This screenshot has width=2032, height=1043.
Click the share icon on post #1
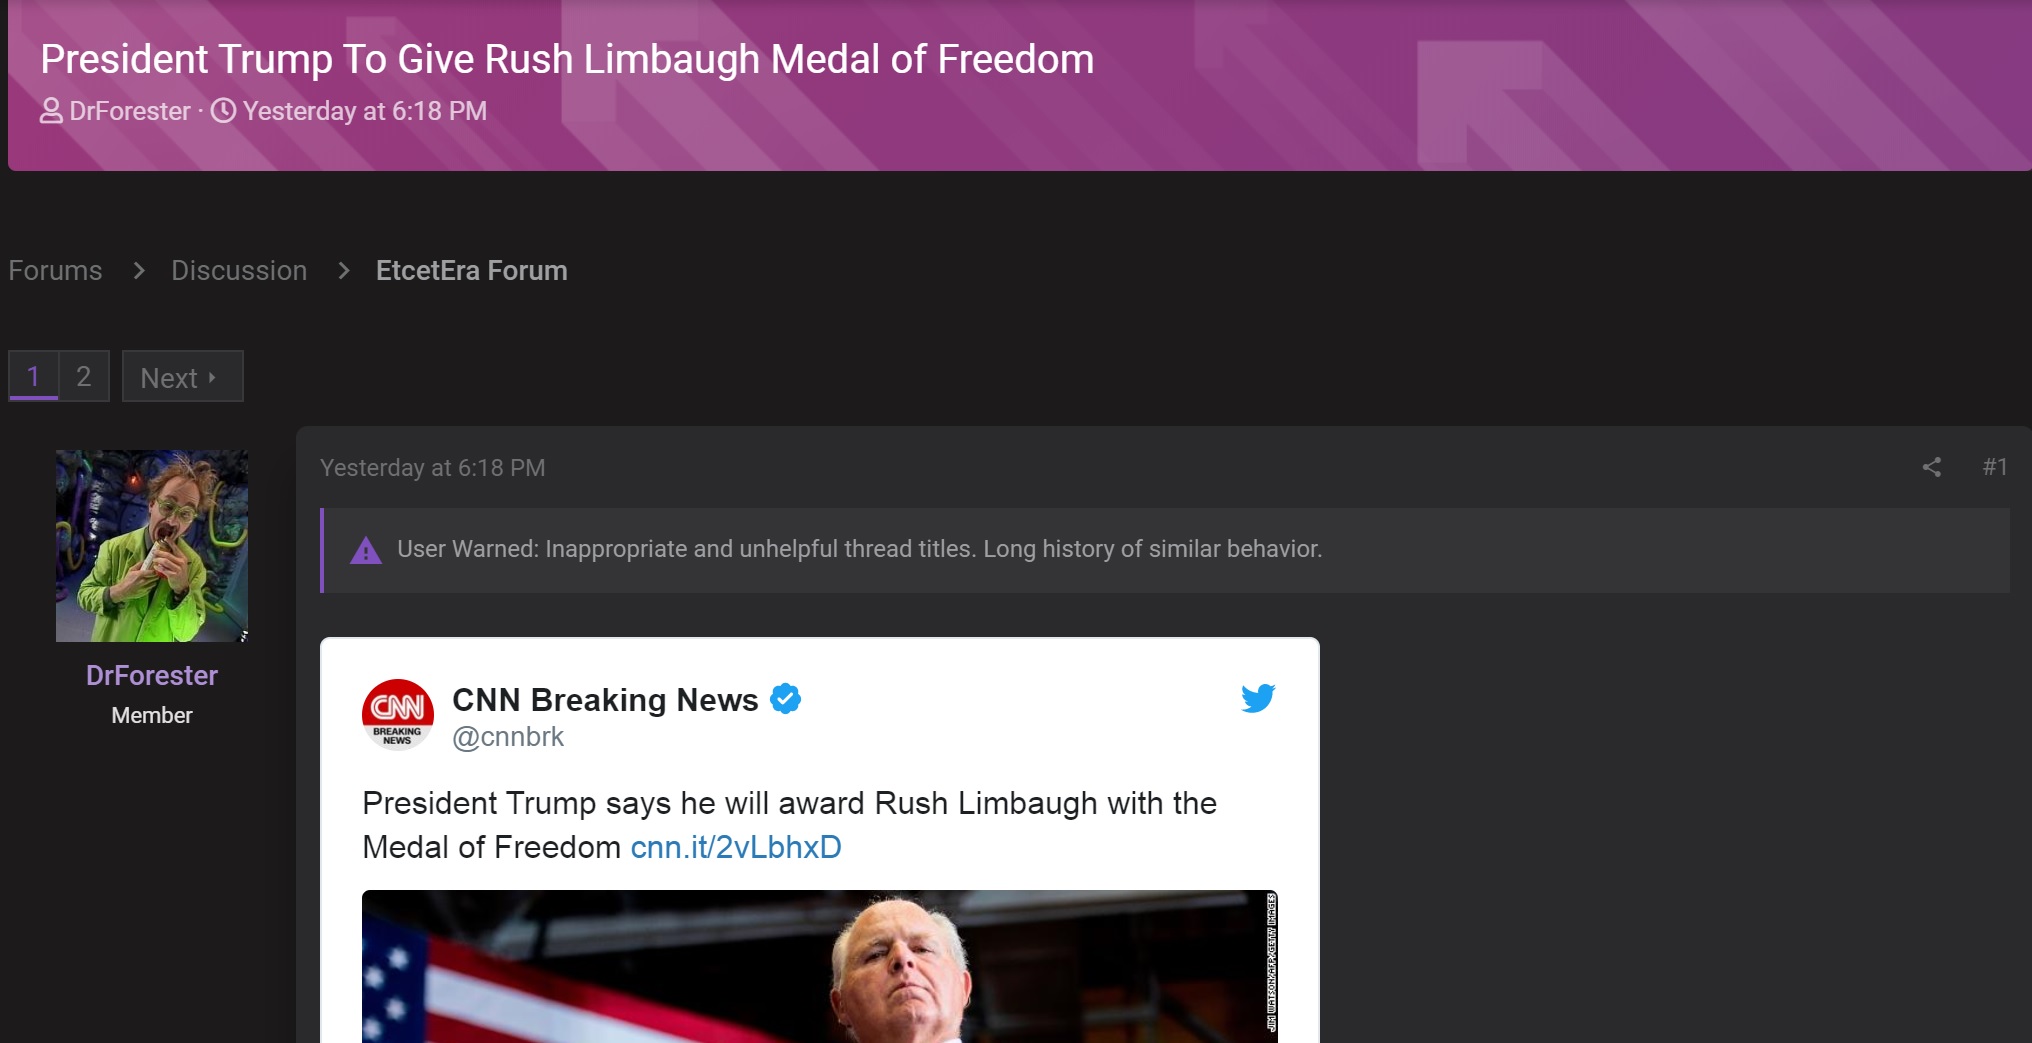1931,467
